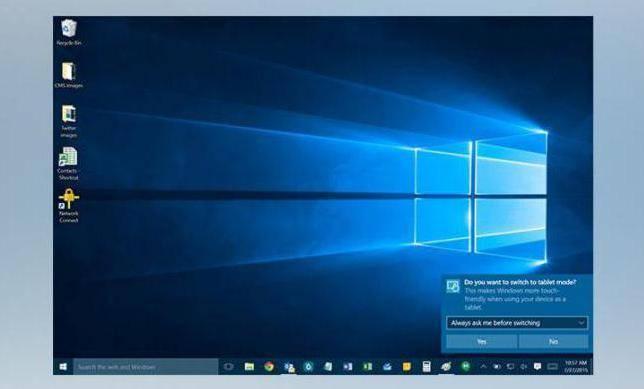Open the Action Center notification icon
Viewport: 644px width, 389px height.
537,366
